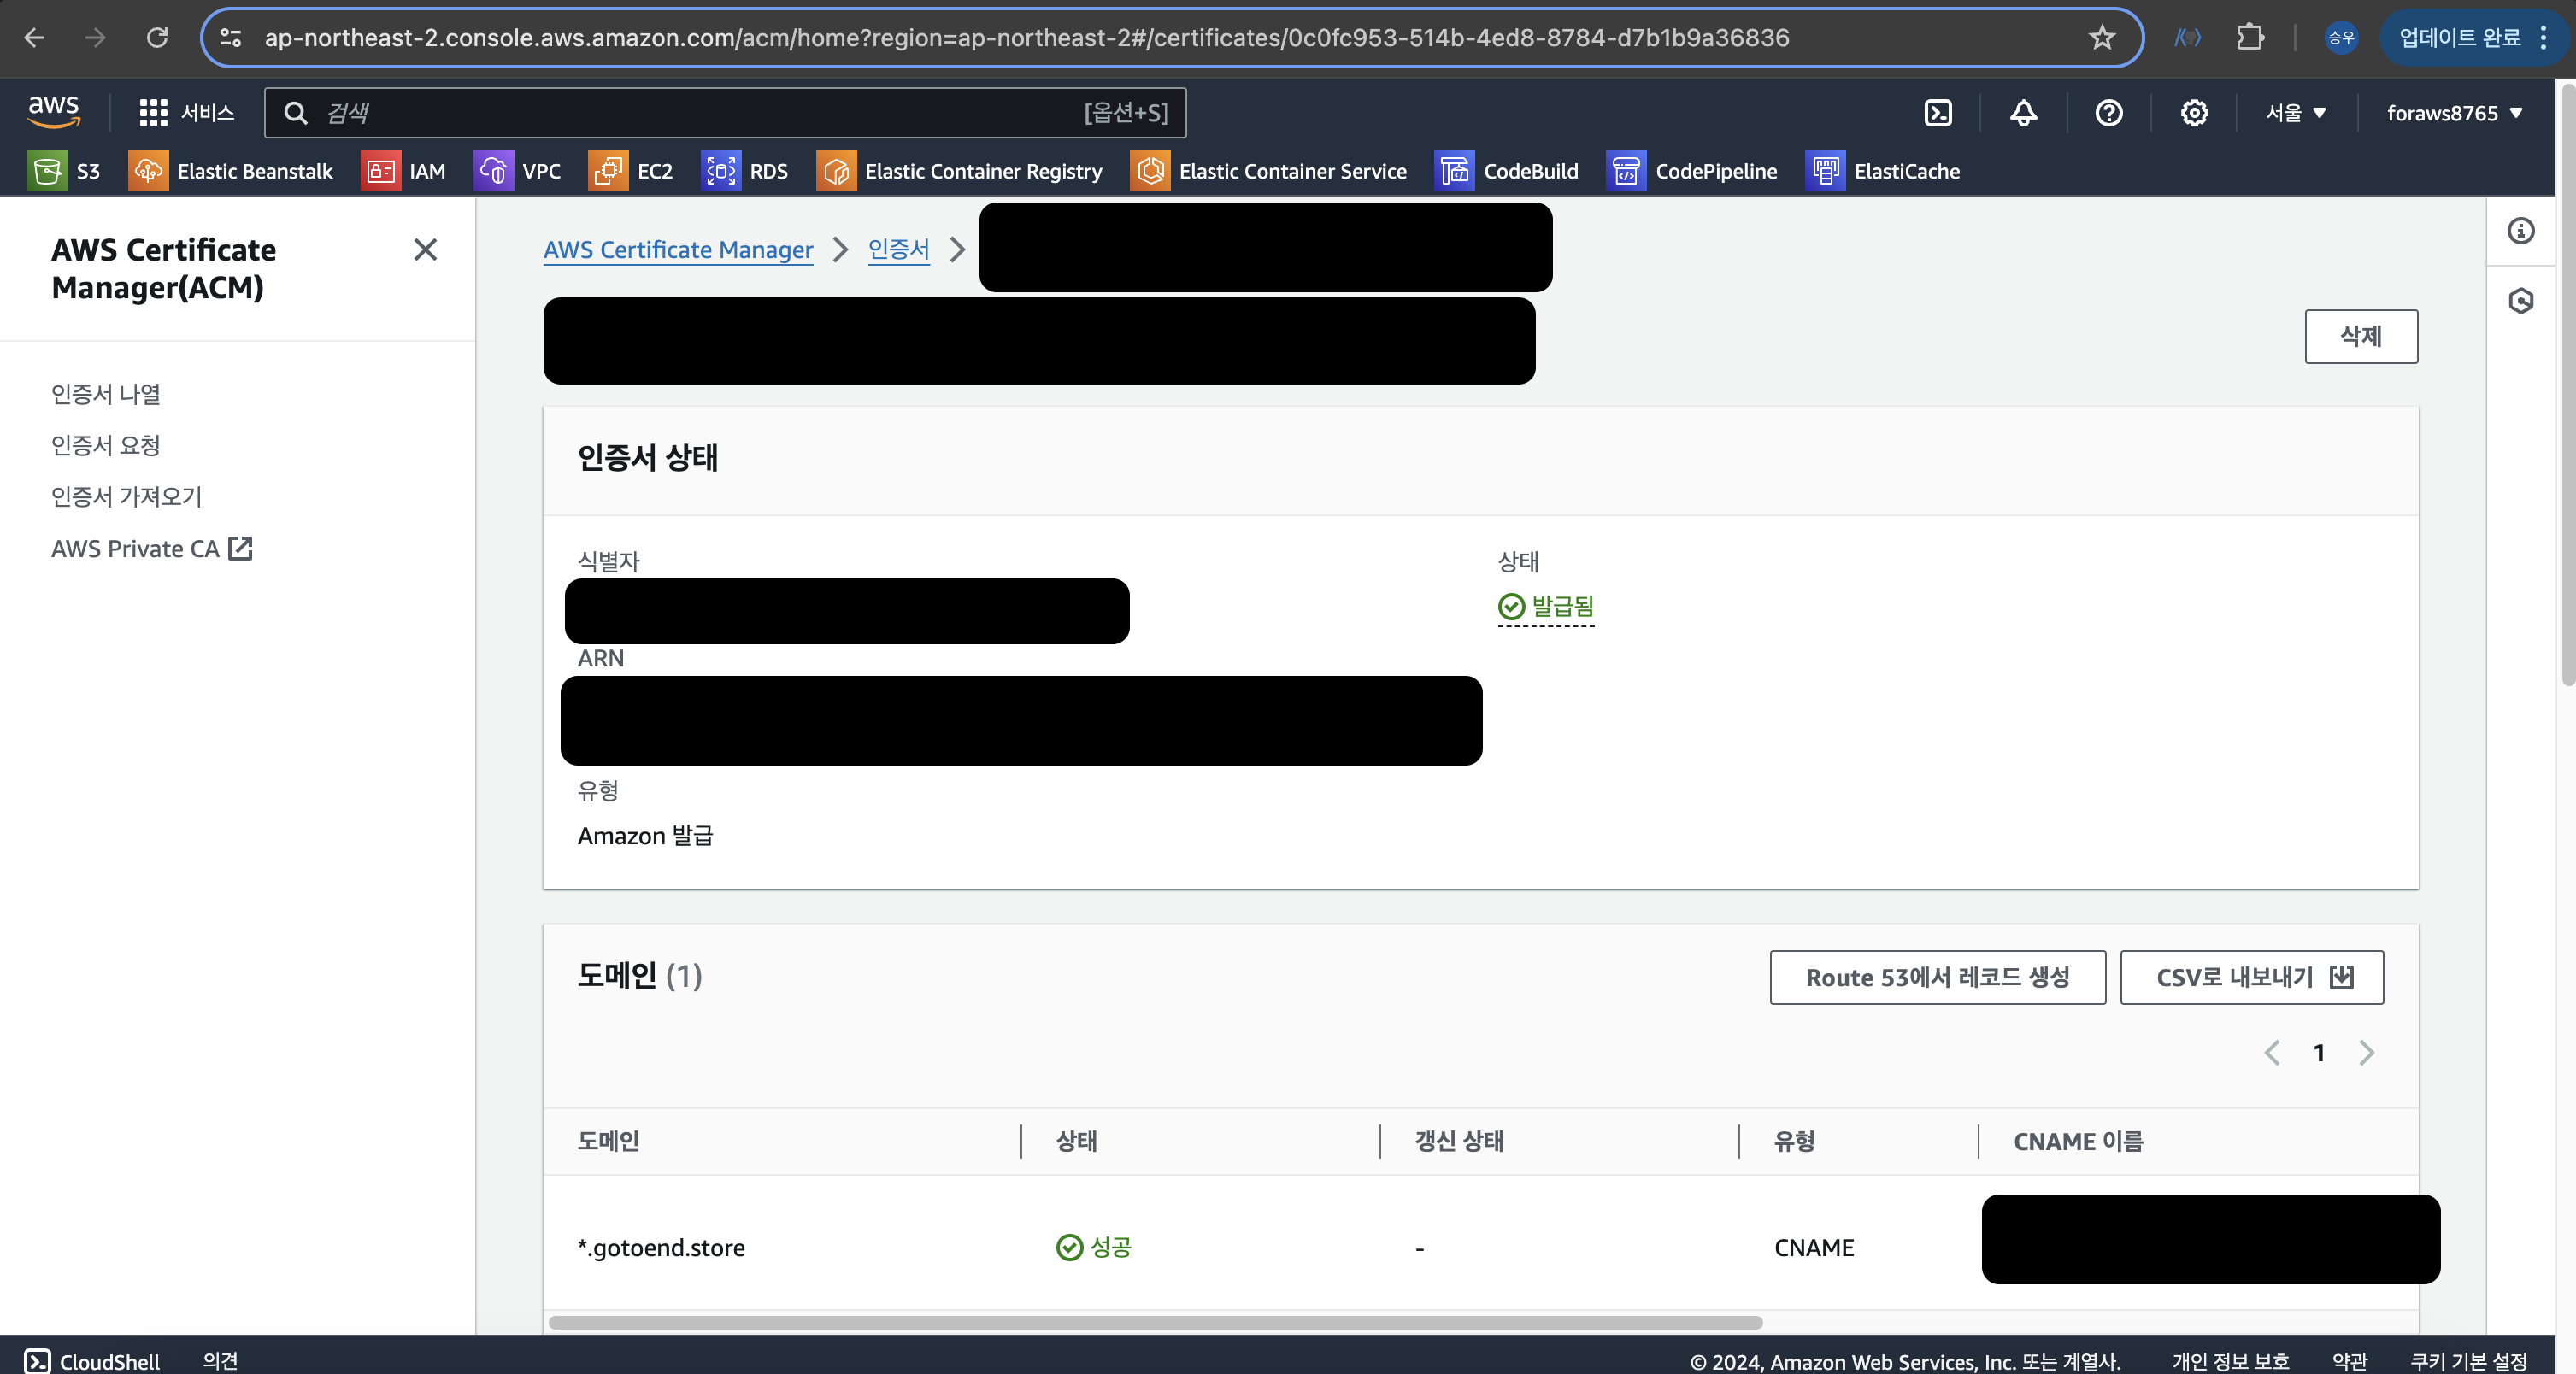2576x1374 pixels.
Task: Click the IAM service shortcut icon
Action: tap(380, 171)
